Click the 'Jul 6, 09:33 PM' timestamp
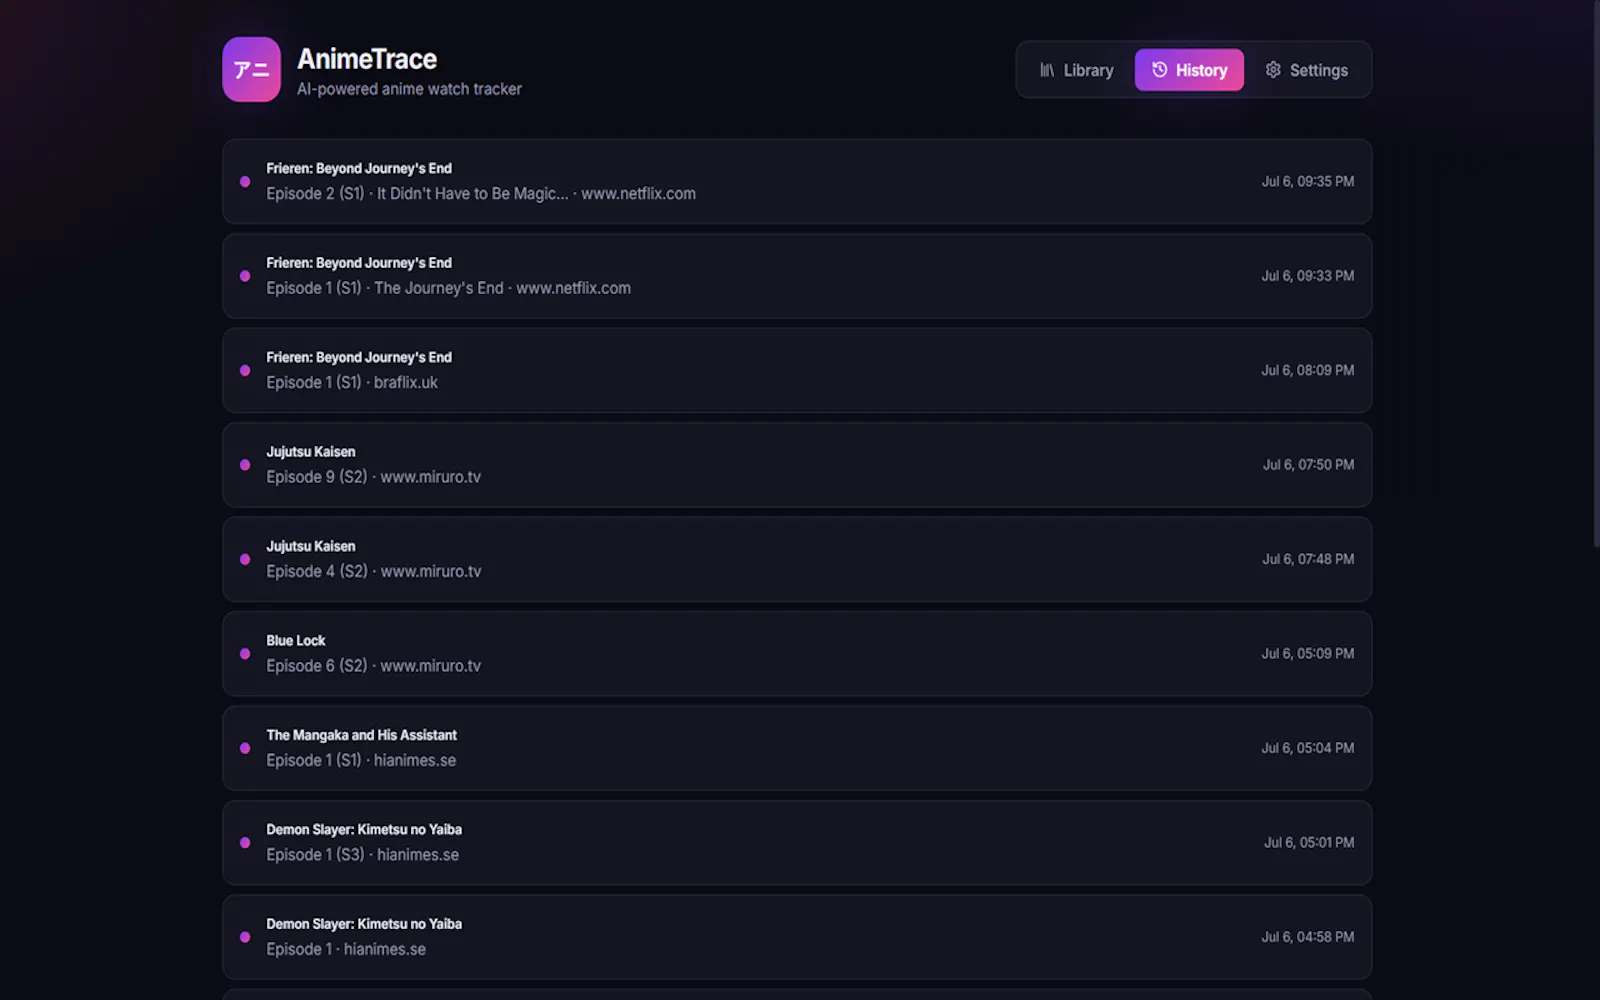Viewport: 1600px width, 1000px height. (1307, 276)
